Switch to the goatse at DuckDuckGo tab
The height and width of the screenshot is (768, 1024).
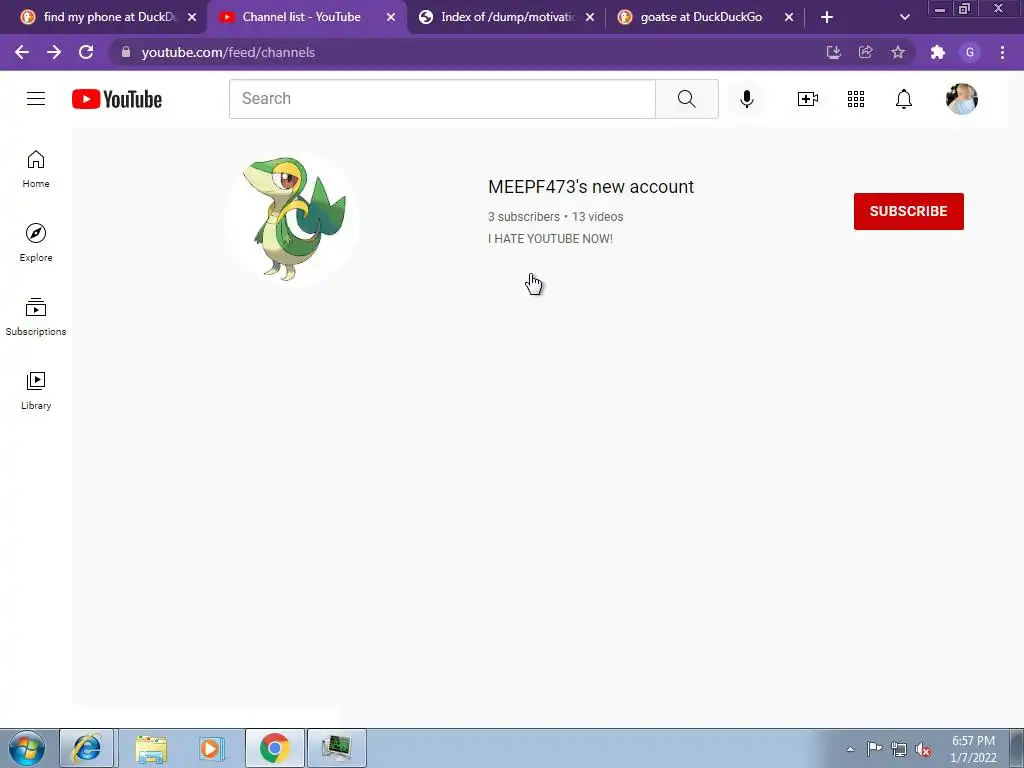coord(701,17)
